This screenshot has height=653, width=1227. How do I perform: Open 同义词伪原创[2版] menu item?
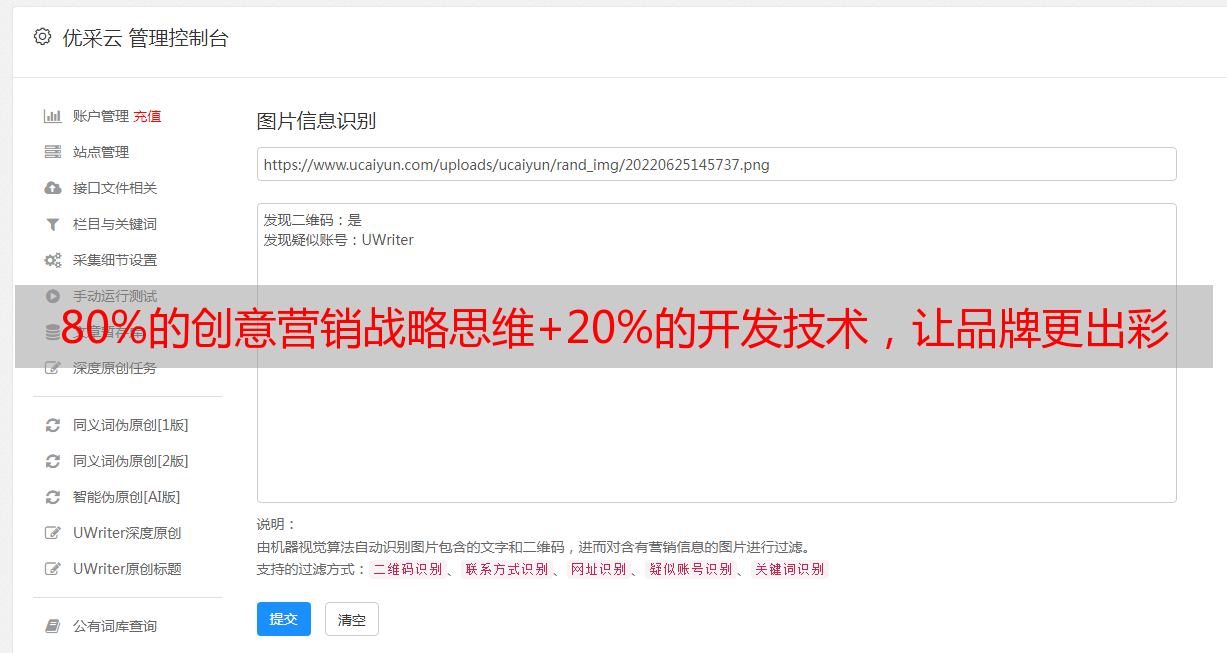130,461
